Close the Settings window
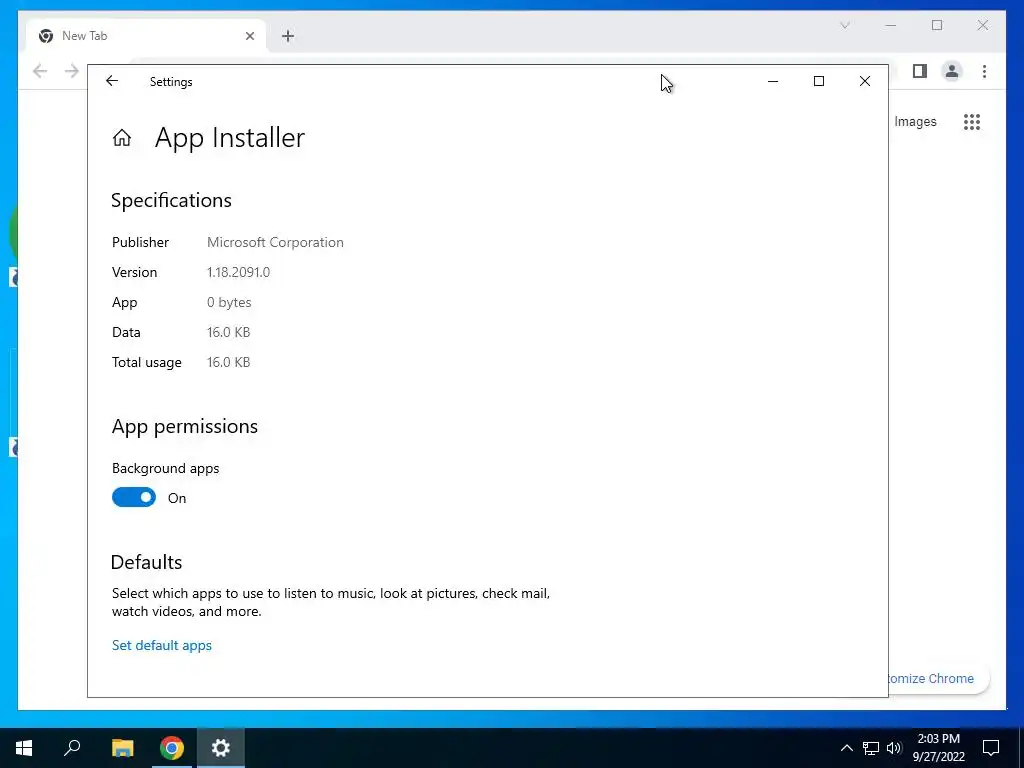The image size is (1024, 768). (x=865, y=82)
